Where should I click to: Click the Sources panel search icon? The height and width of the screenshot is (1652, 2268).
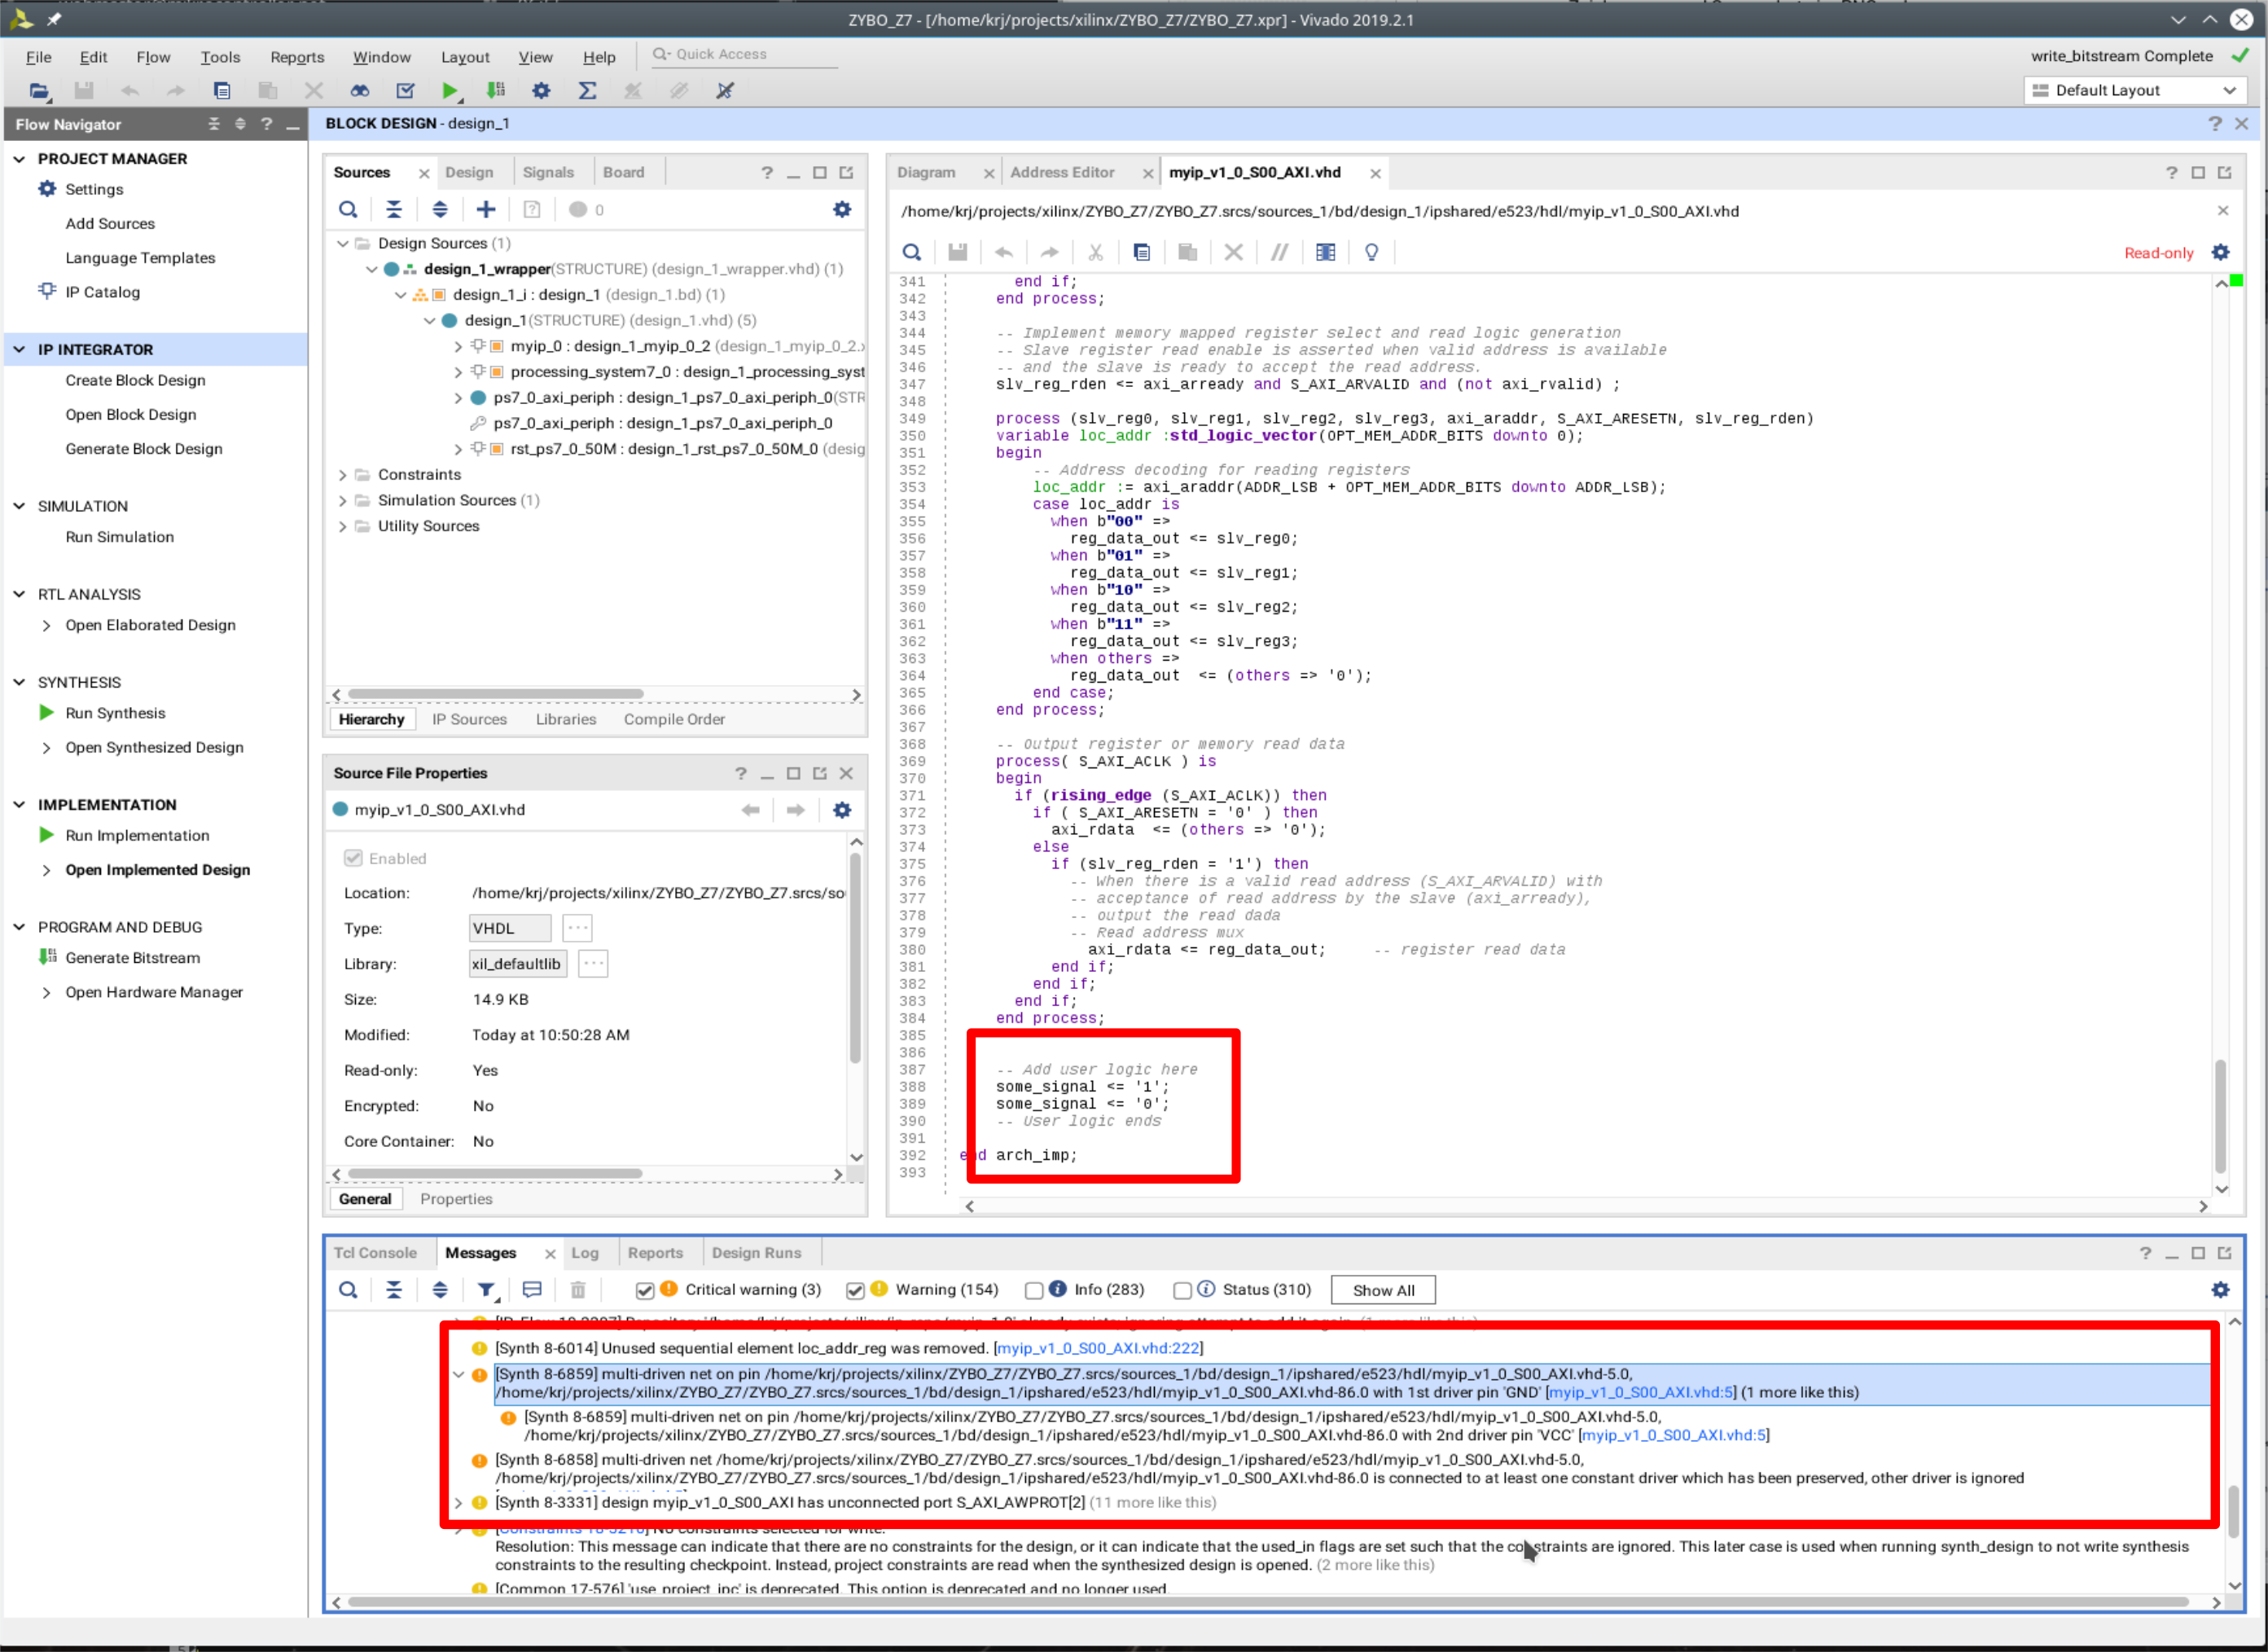pyautogui.click(x=348, y=210)
